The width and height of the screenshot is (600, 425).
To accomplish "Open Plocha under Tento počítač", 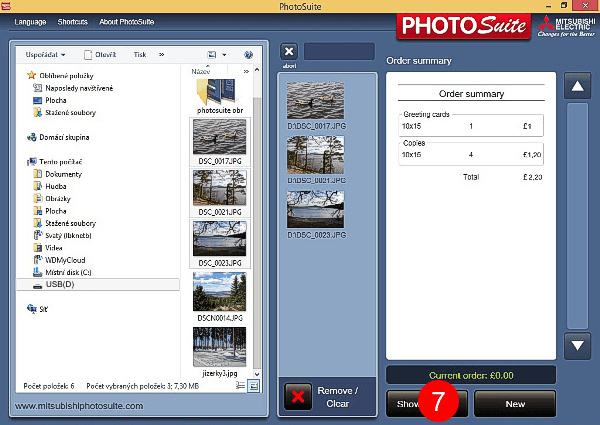I will (50, 211).
